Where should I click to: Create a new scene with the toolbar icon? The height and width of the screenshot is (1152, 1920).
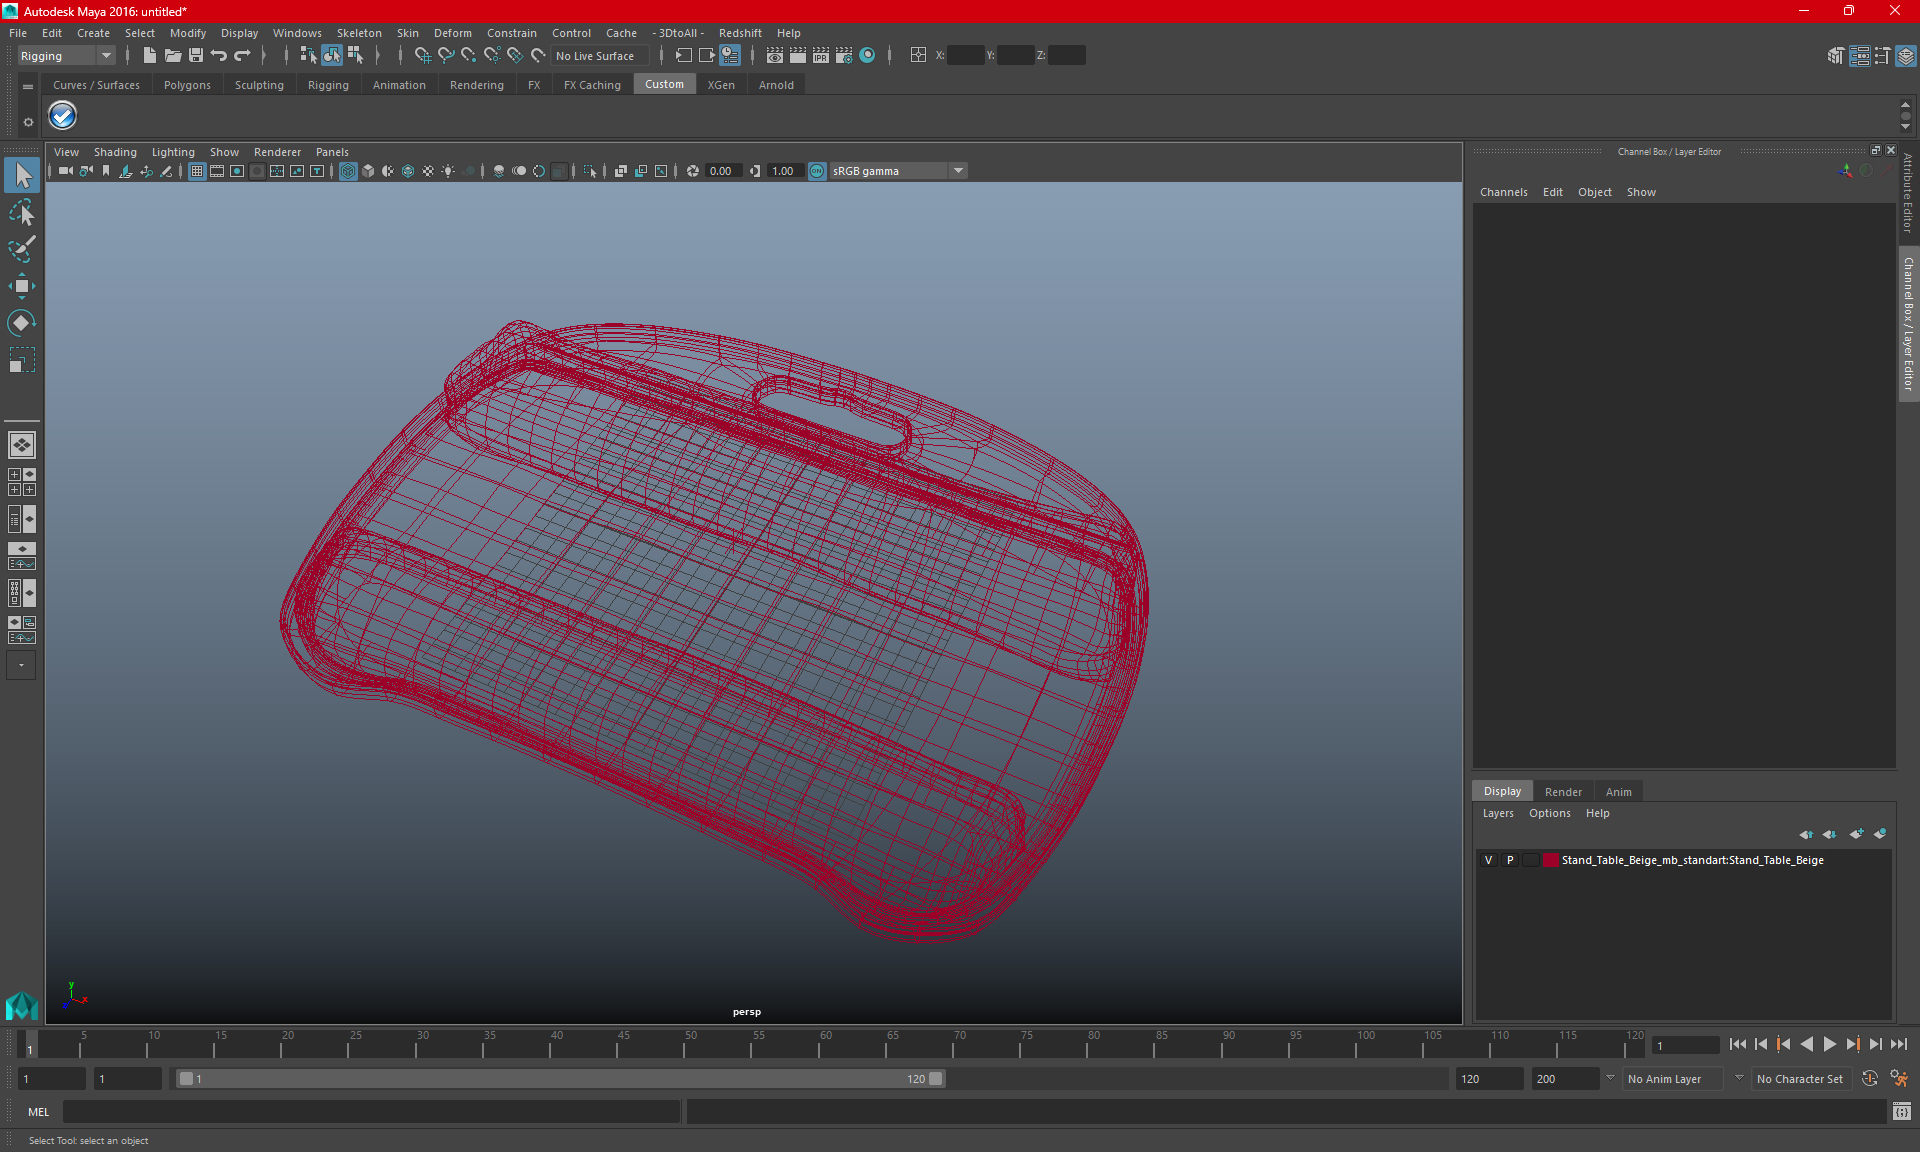coord(149,56)
